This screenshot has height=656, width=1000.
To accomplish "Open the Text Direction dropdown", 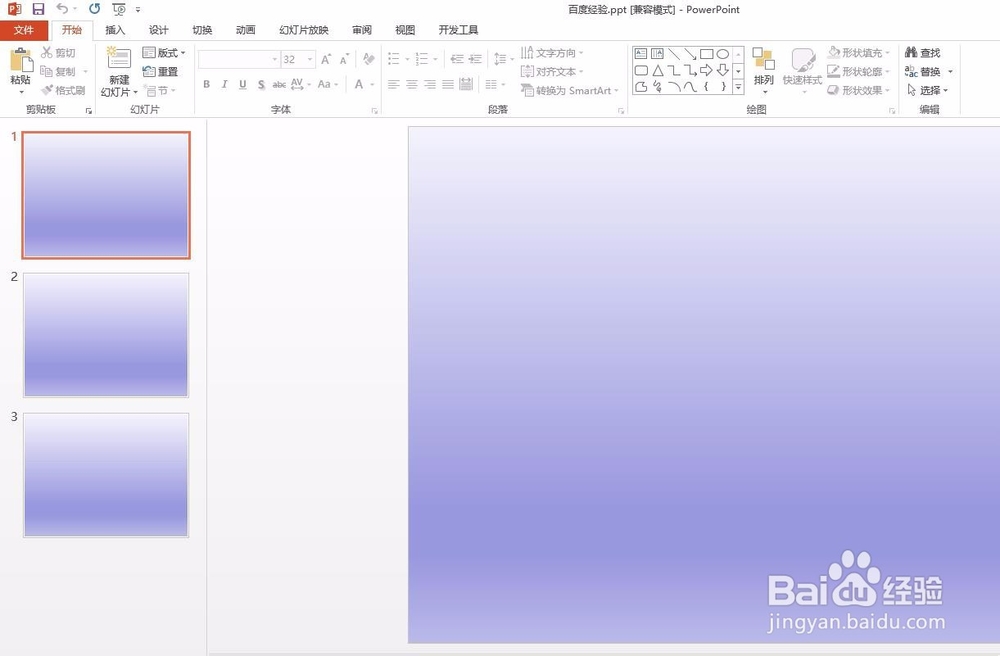I will click(x=552, y=52).
